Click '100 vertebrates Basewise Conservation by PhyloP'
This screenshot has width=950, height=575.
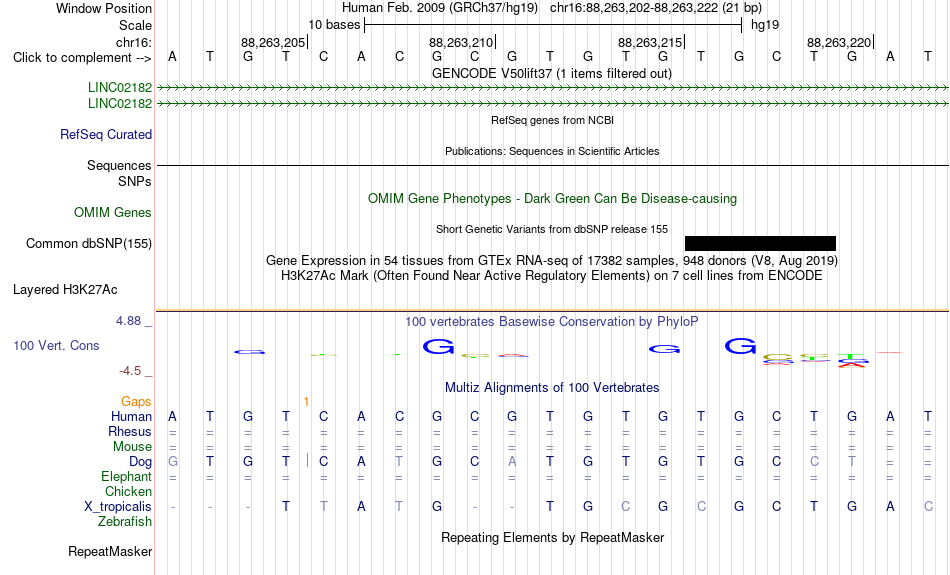click(x=552, y=322)
